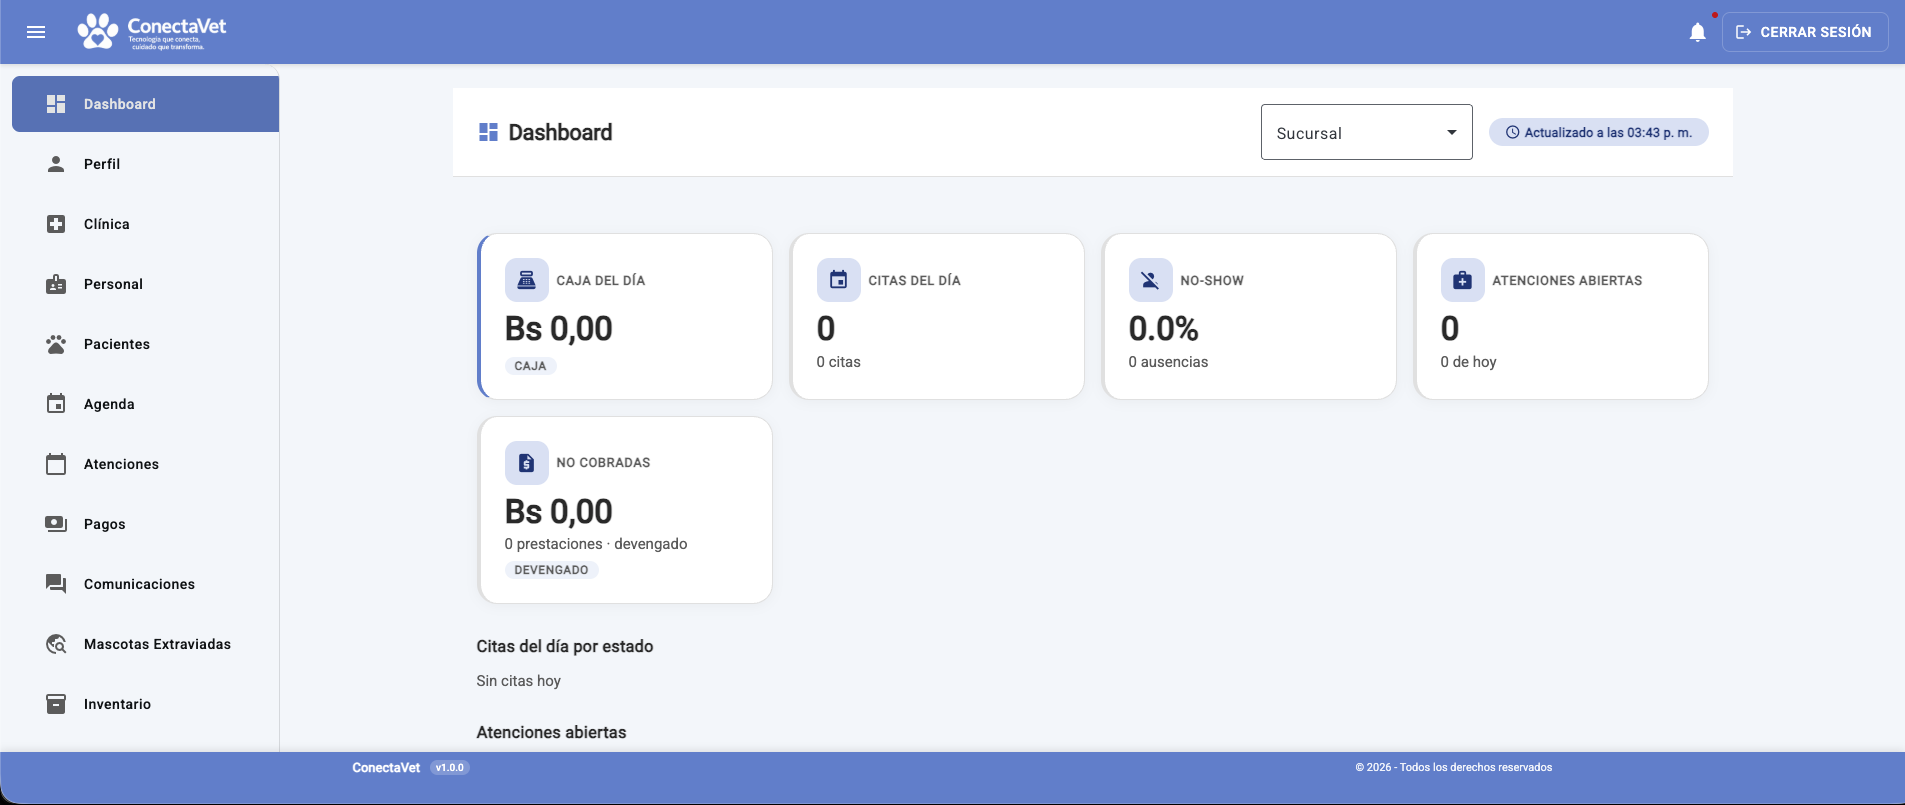The image size is (1905, 805).
Task: Click the 0.0% no-show value
Action: coord(1163,328)
